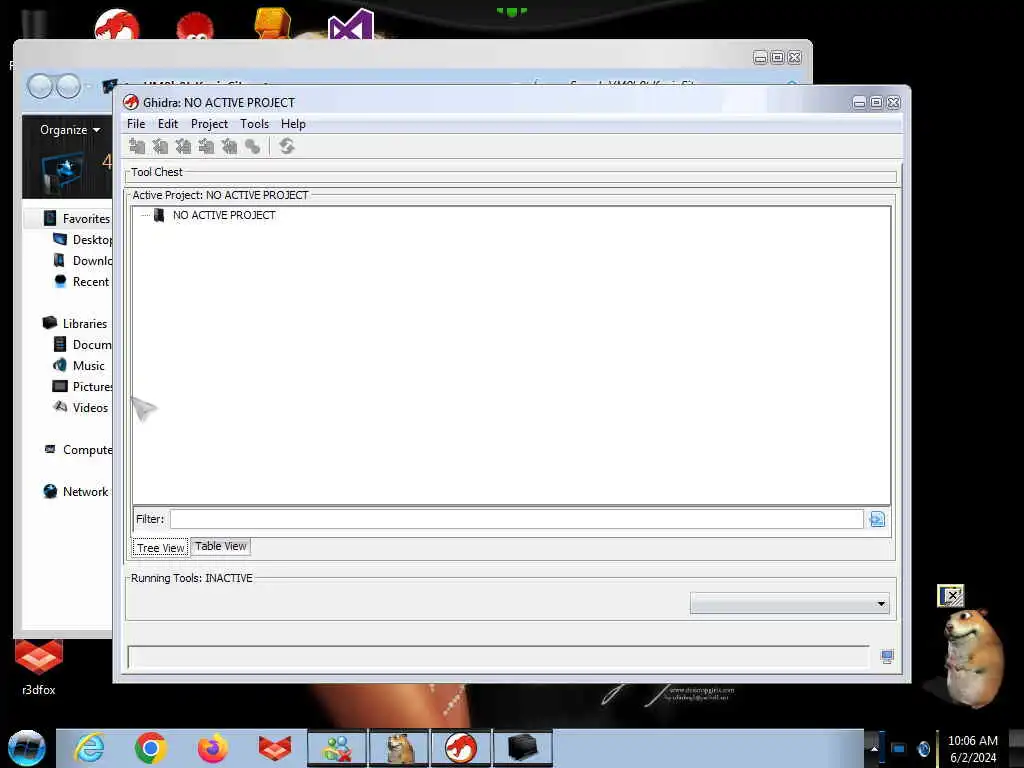Close the Ghidra window
The width and height of the screenshot is (1024, 768).
pos(893,103)
